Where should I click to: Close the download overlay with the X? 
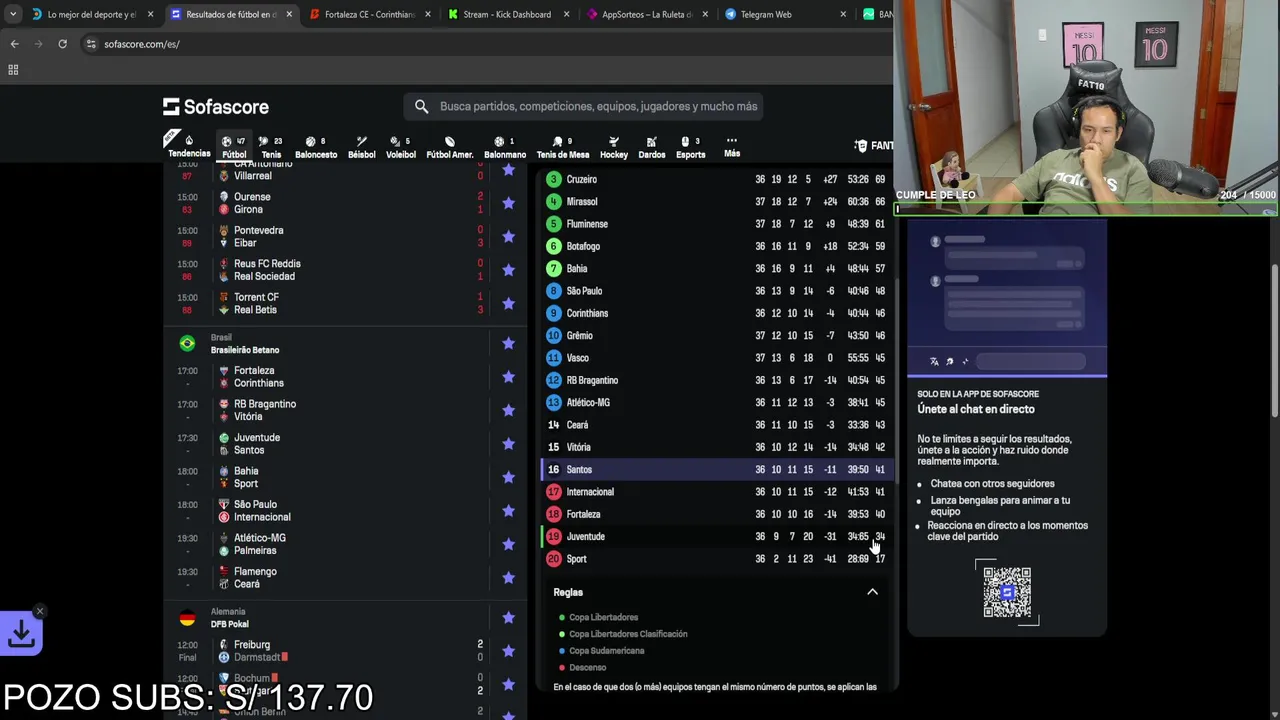pyautogui.click(x=39, y=611)
